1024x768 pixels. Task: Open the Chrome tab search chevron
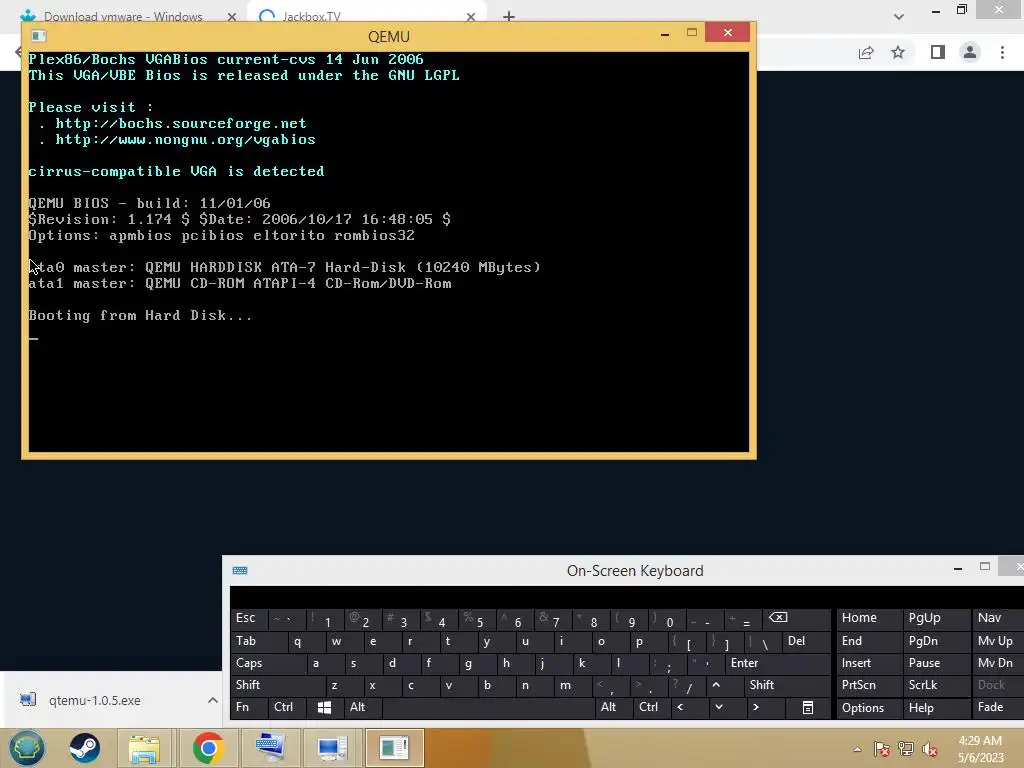point(899,16)
